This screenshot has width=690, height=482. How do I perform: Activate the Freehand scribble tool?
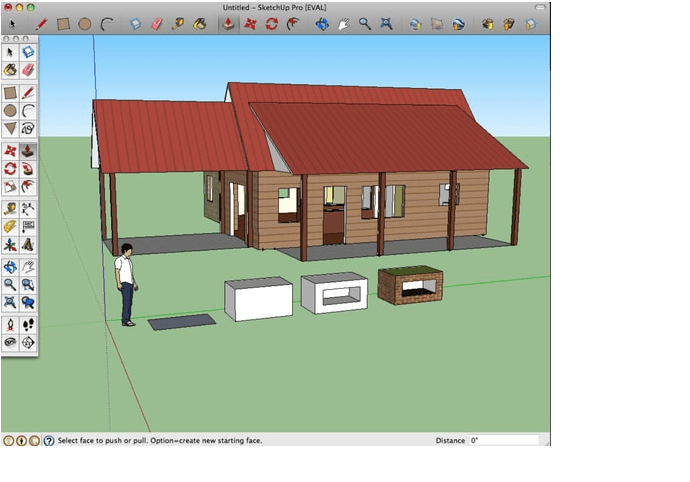pos(28,129)
